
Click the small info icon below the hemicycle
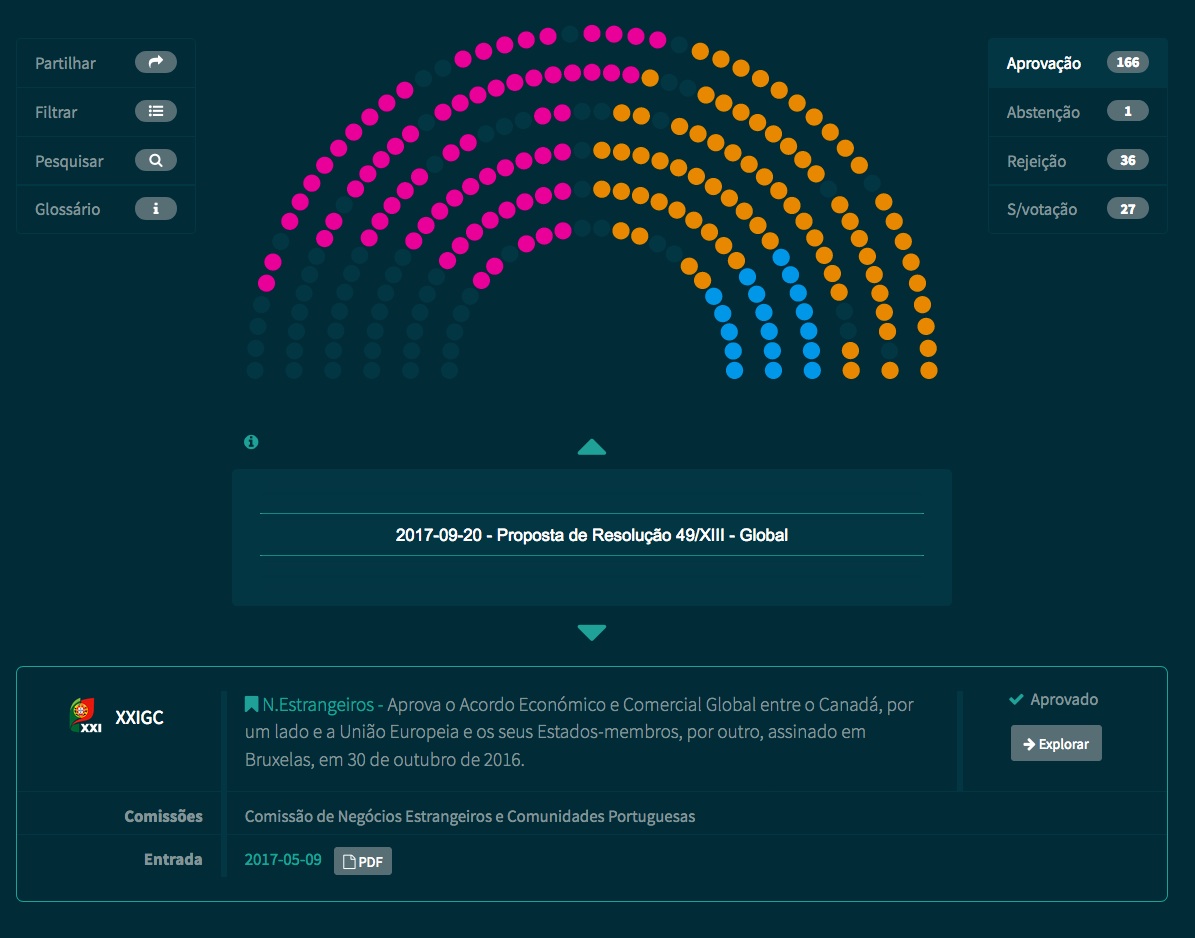[x=251, y=442]
